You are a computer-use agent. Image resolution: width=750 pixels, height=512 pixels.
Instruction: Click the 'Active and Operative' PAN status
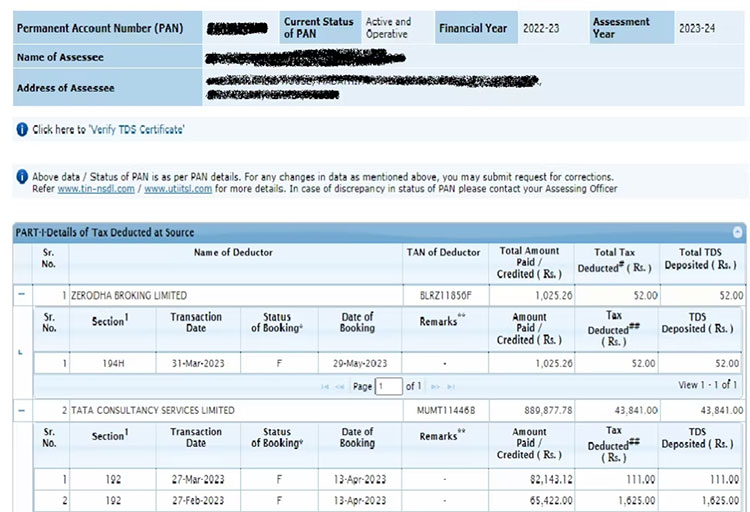click(388, 28)
